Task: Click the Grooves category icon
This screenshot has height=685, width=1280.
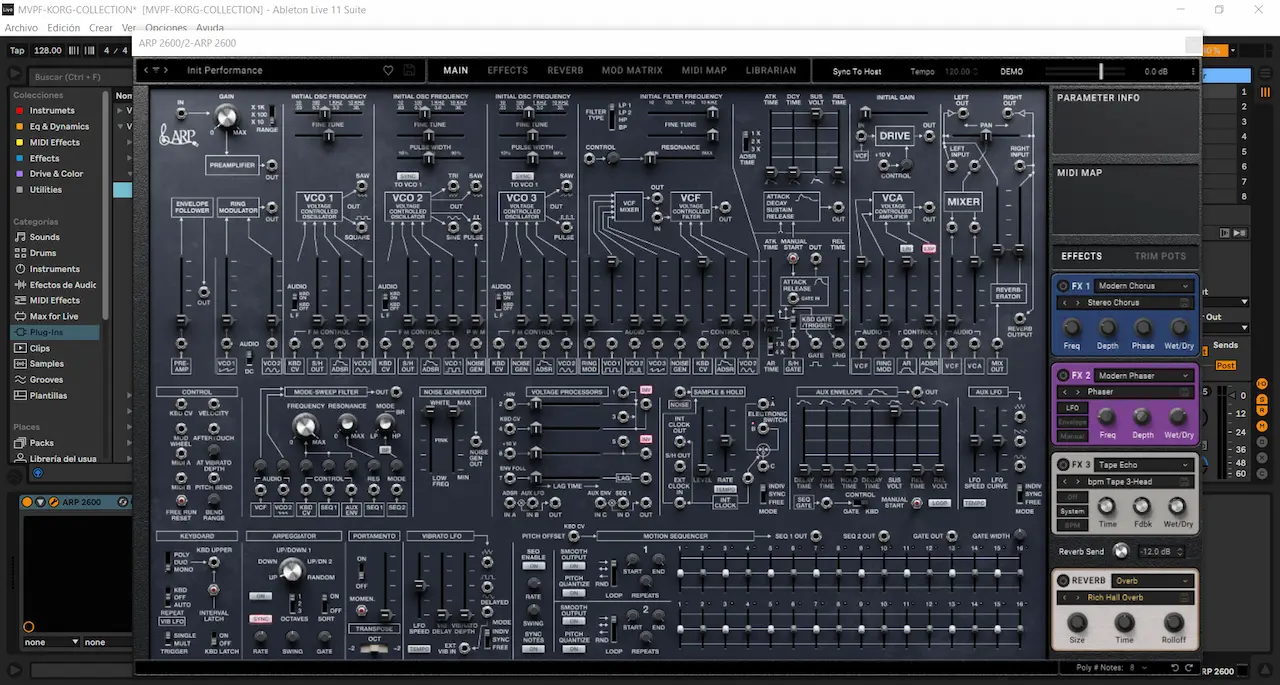Action: (20, 380)
